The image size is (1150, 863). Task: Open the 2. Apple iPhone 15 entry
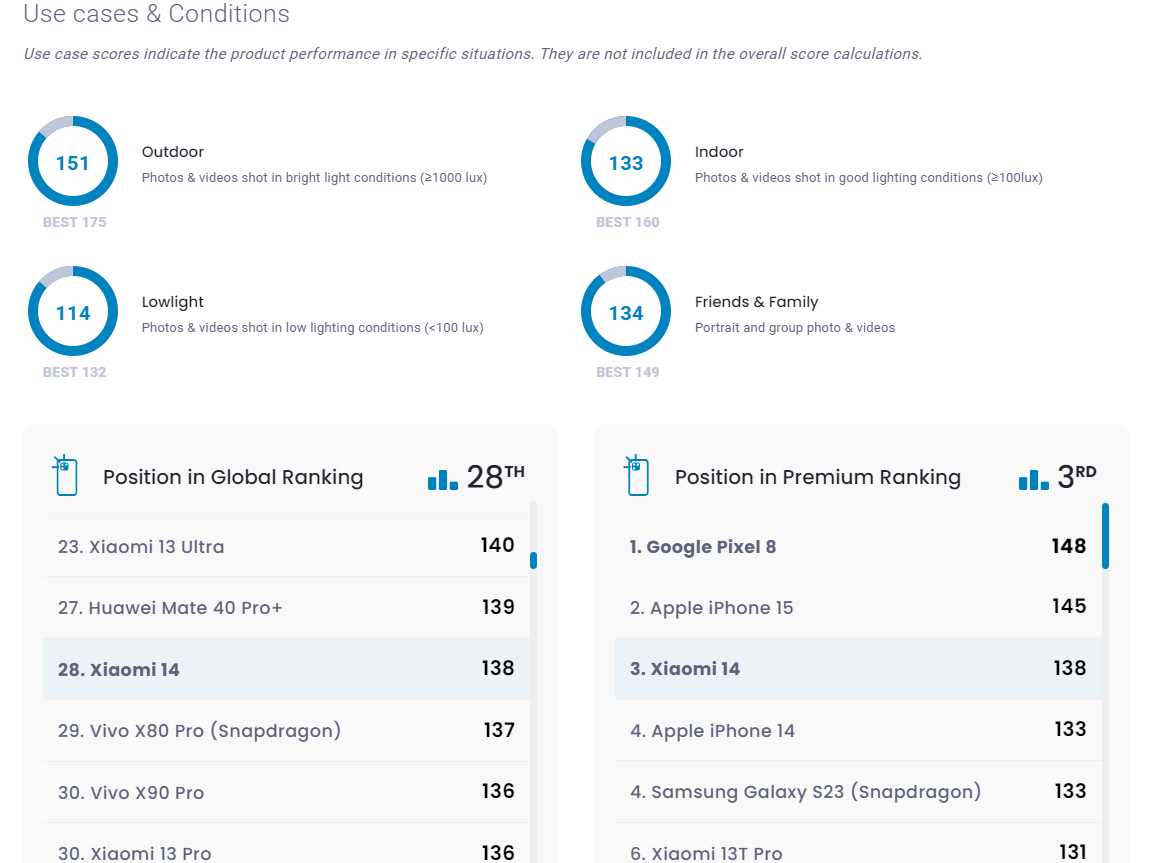[x=858, y=607]
